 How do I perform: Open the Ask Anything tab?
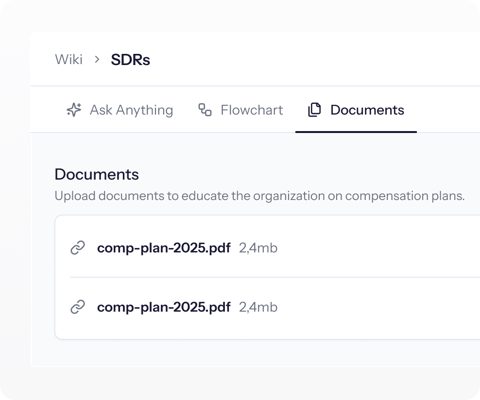pos(120,110)
